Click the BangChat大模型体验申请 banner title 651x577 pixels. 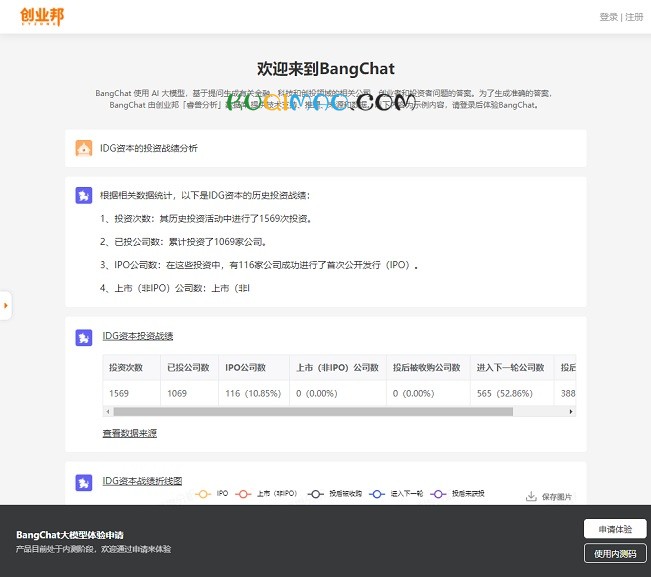coord(70,535)
